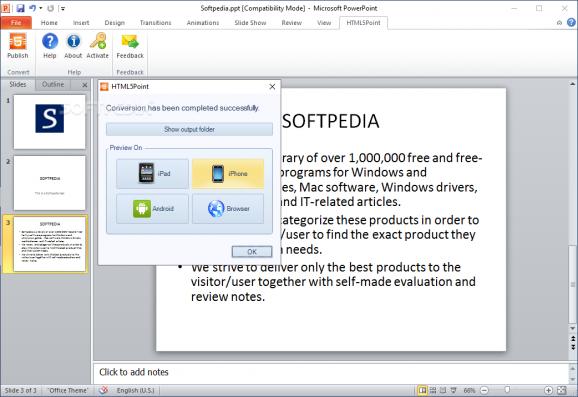The image size is (578, 397).
Task: Click the notes area to add notes
Action: point(331,373)
